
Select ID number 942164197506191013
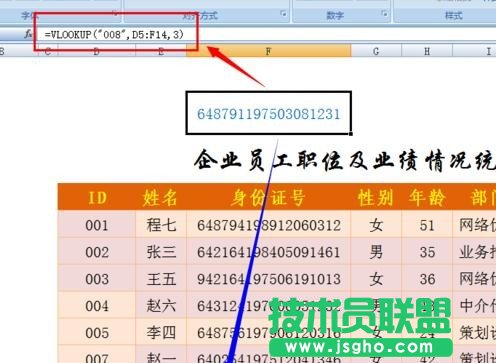tap(268, 279)
